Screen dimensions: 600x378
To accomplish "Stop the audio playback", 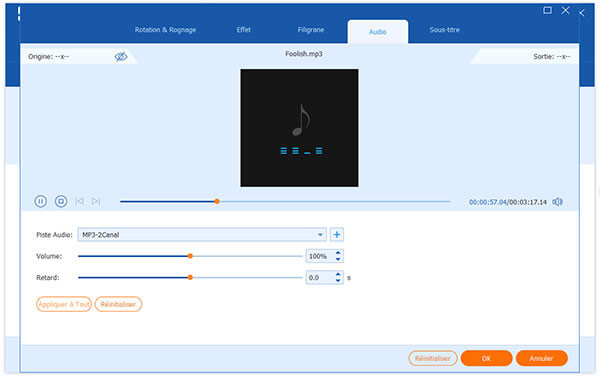I will pyautogui.click(x=61, y=201).
